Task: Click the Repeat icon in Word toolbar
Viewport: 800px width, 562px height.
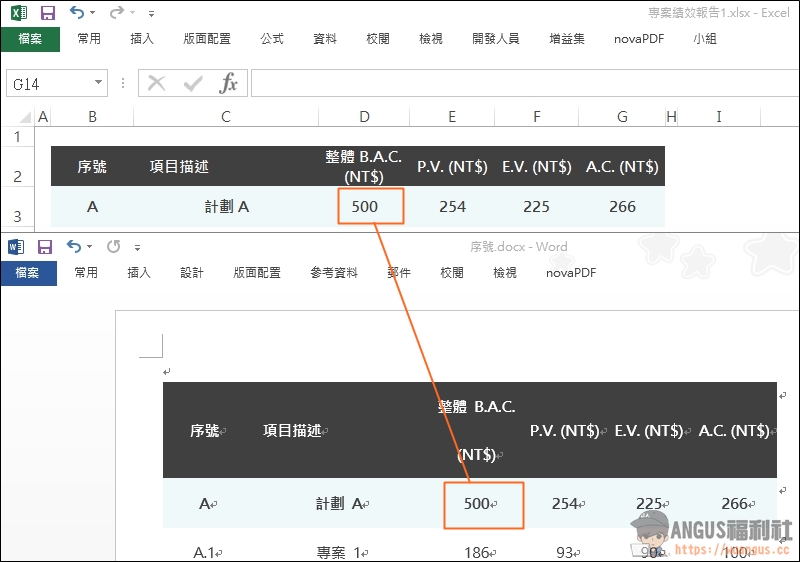Action: (x=113, y=247)
